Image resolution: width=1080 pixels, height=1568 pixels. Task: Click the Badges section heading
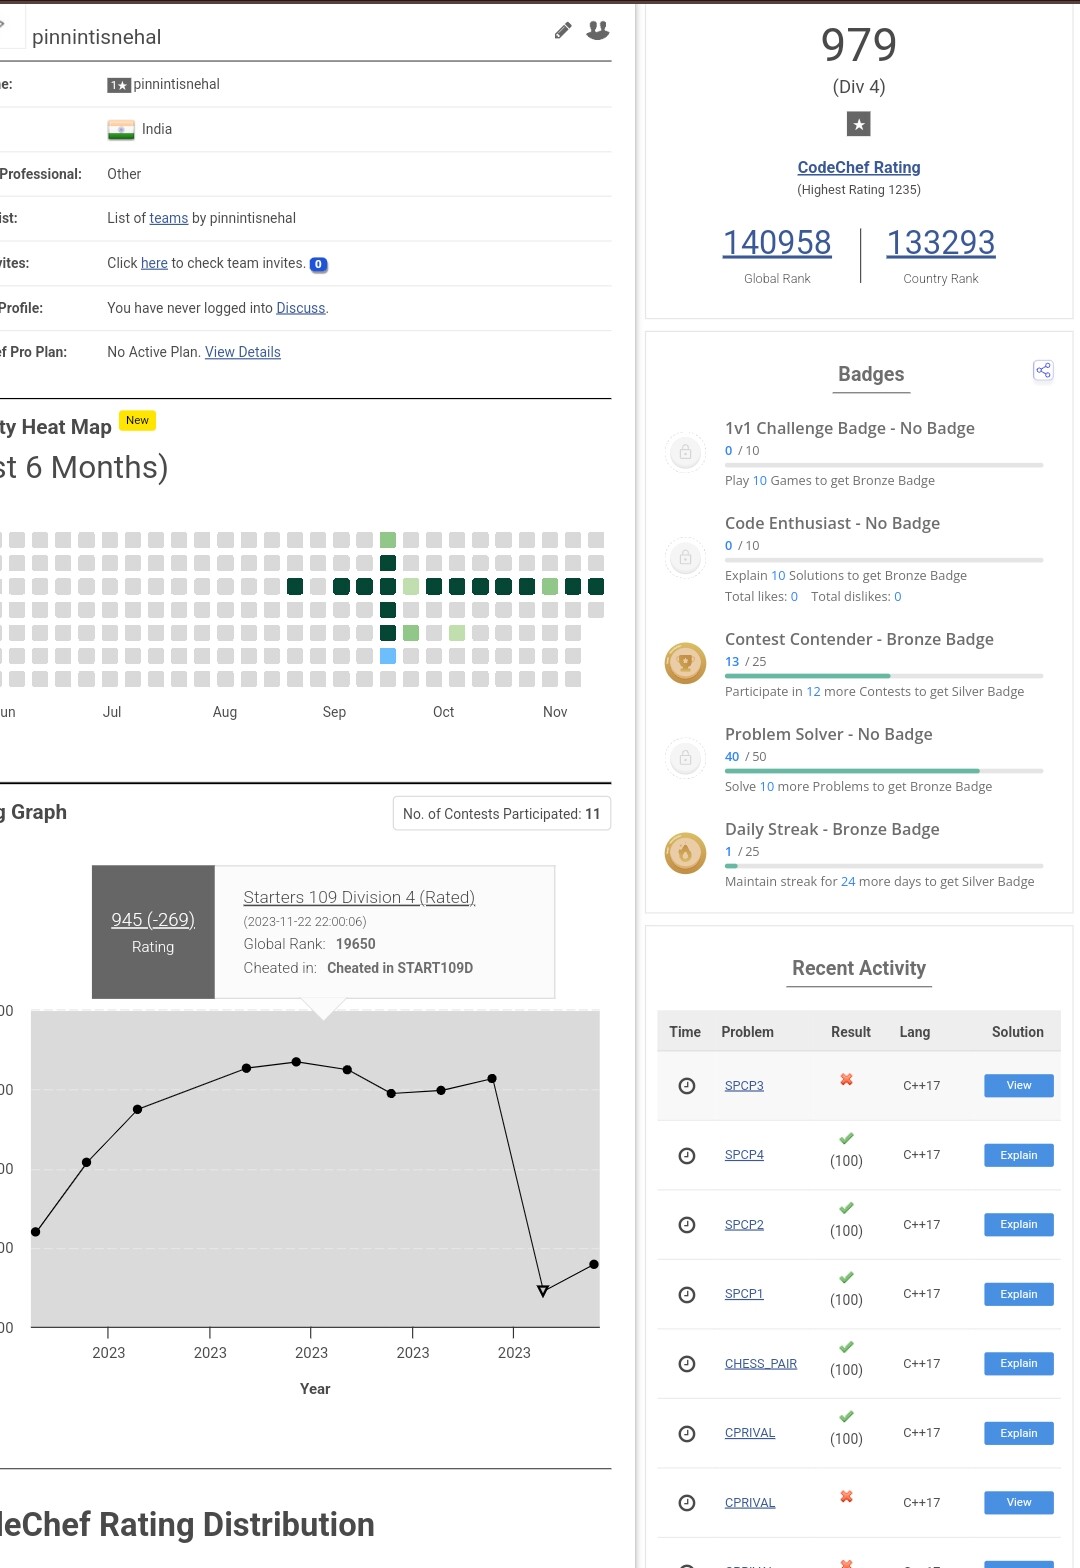[x=871, y=374]
